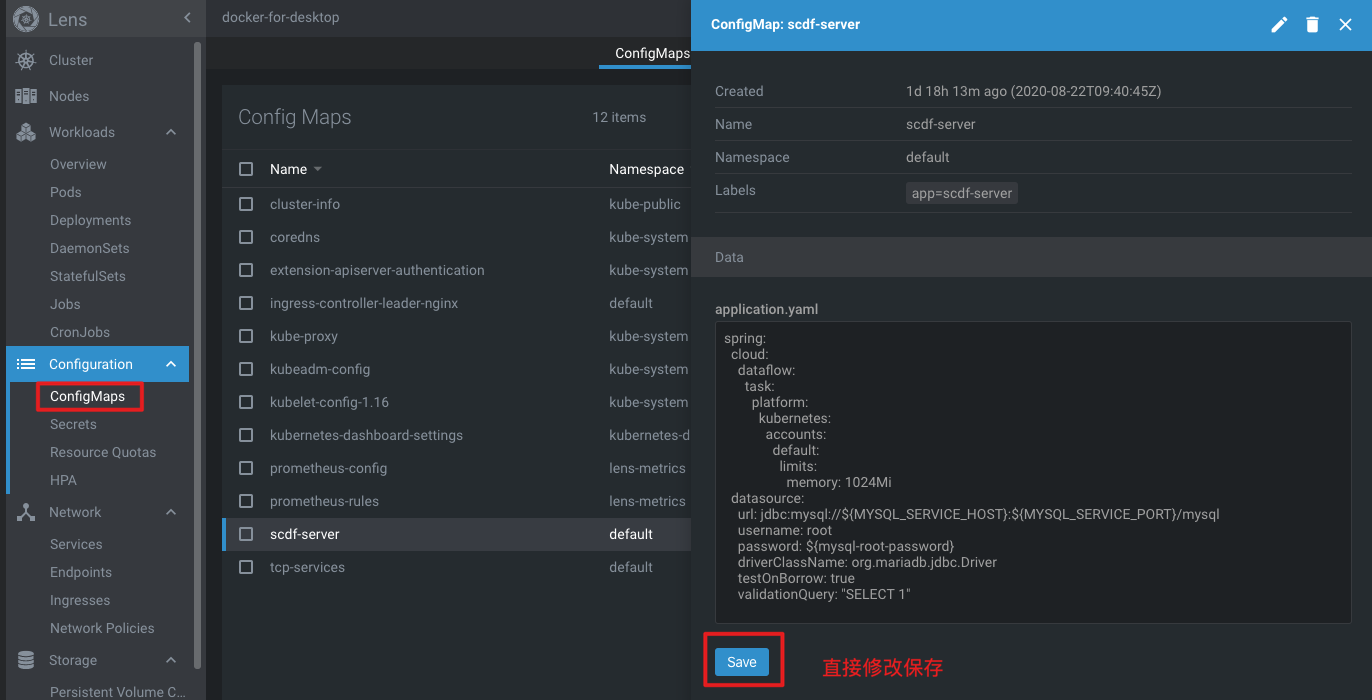This screenshot has width=1372, height=700.
Task: Click the Network topology icon
Action: [x=26, y=512]
